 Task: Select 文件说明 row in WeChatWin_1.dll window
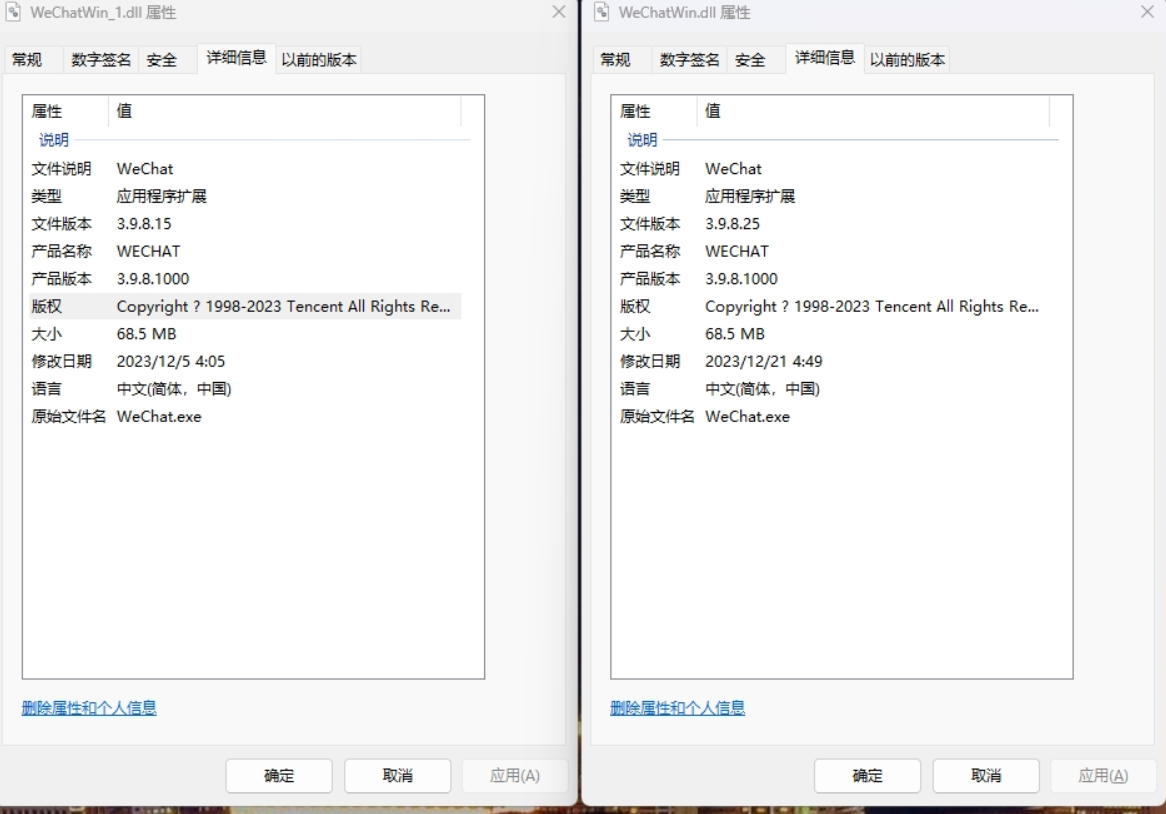(x=245, y=169)
